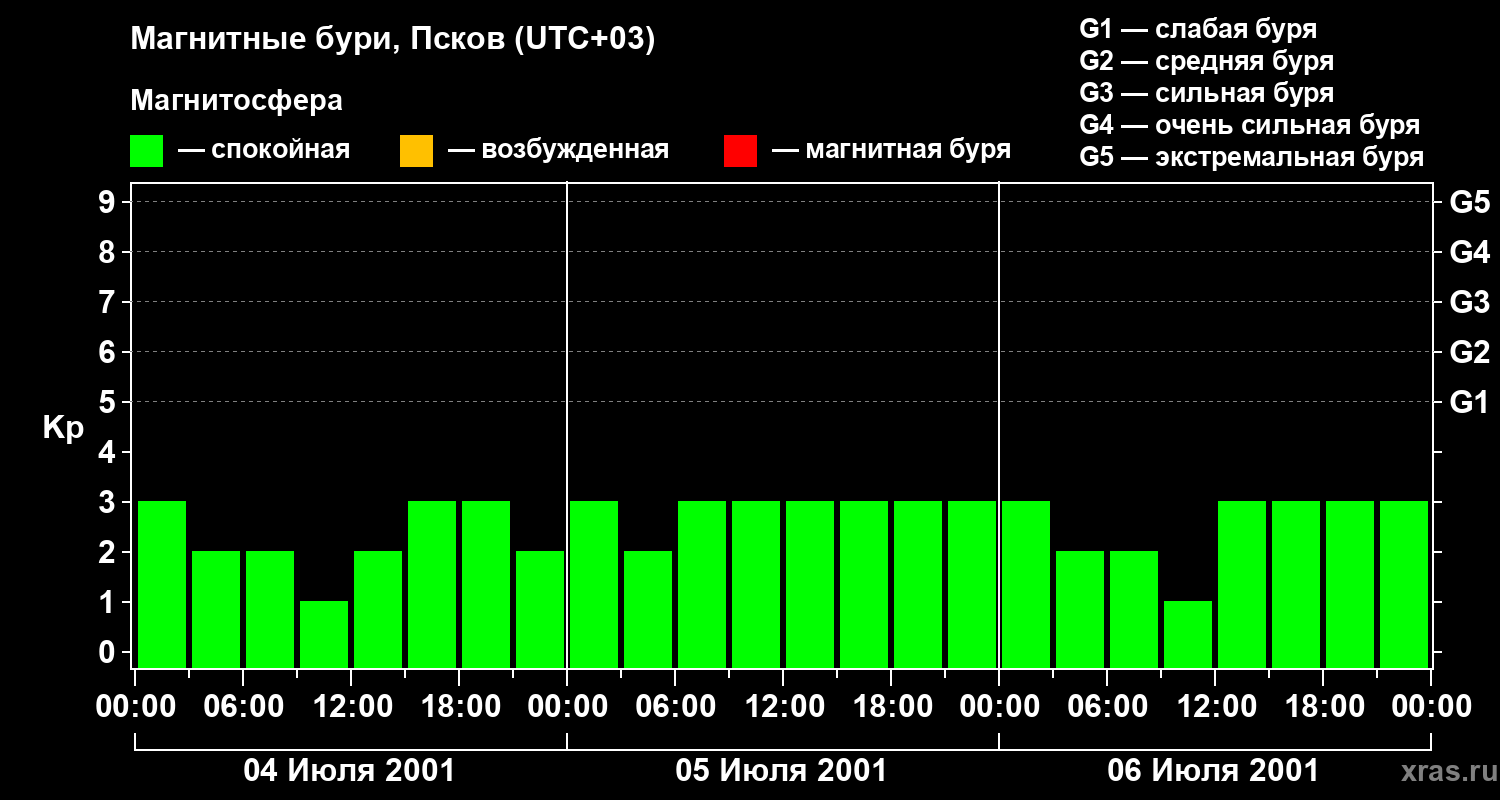
Task: Click the 05 July 18:00–21:00 bar
Action: (918, 584)
